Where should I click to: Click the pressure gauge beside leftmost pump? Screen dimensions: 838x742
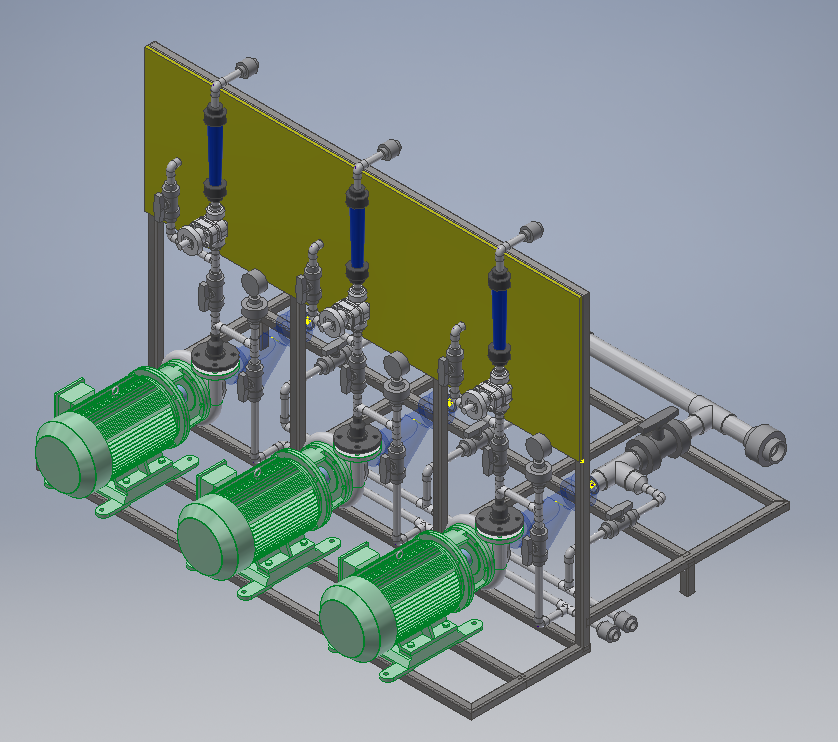click(x=255, y=284)
